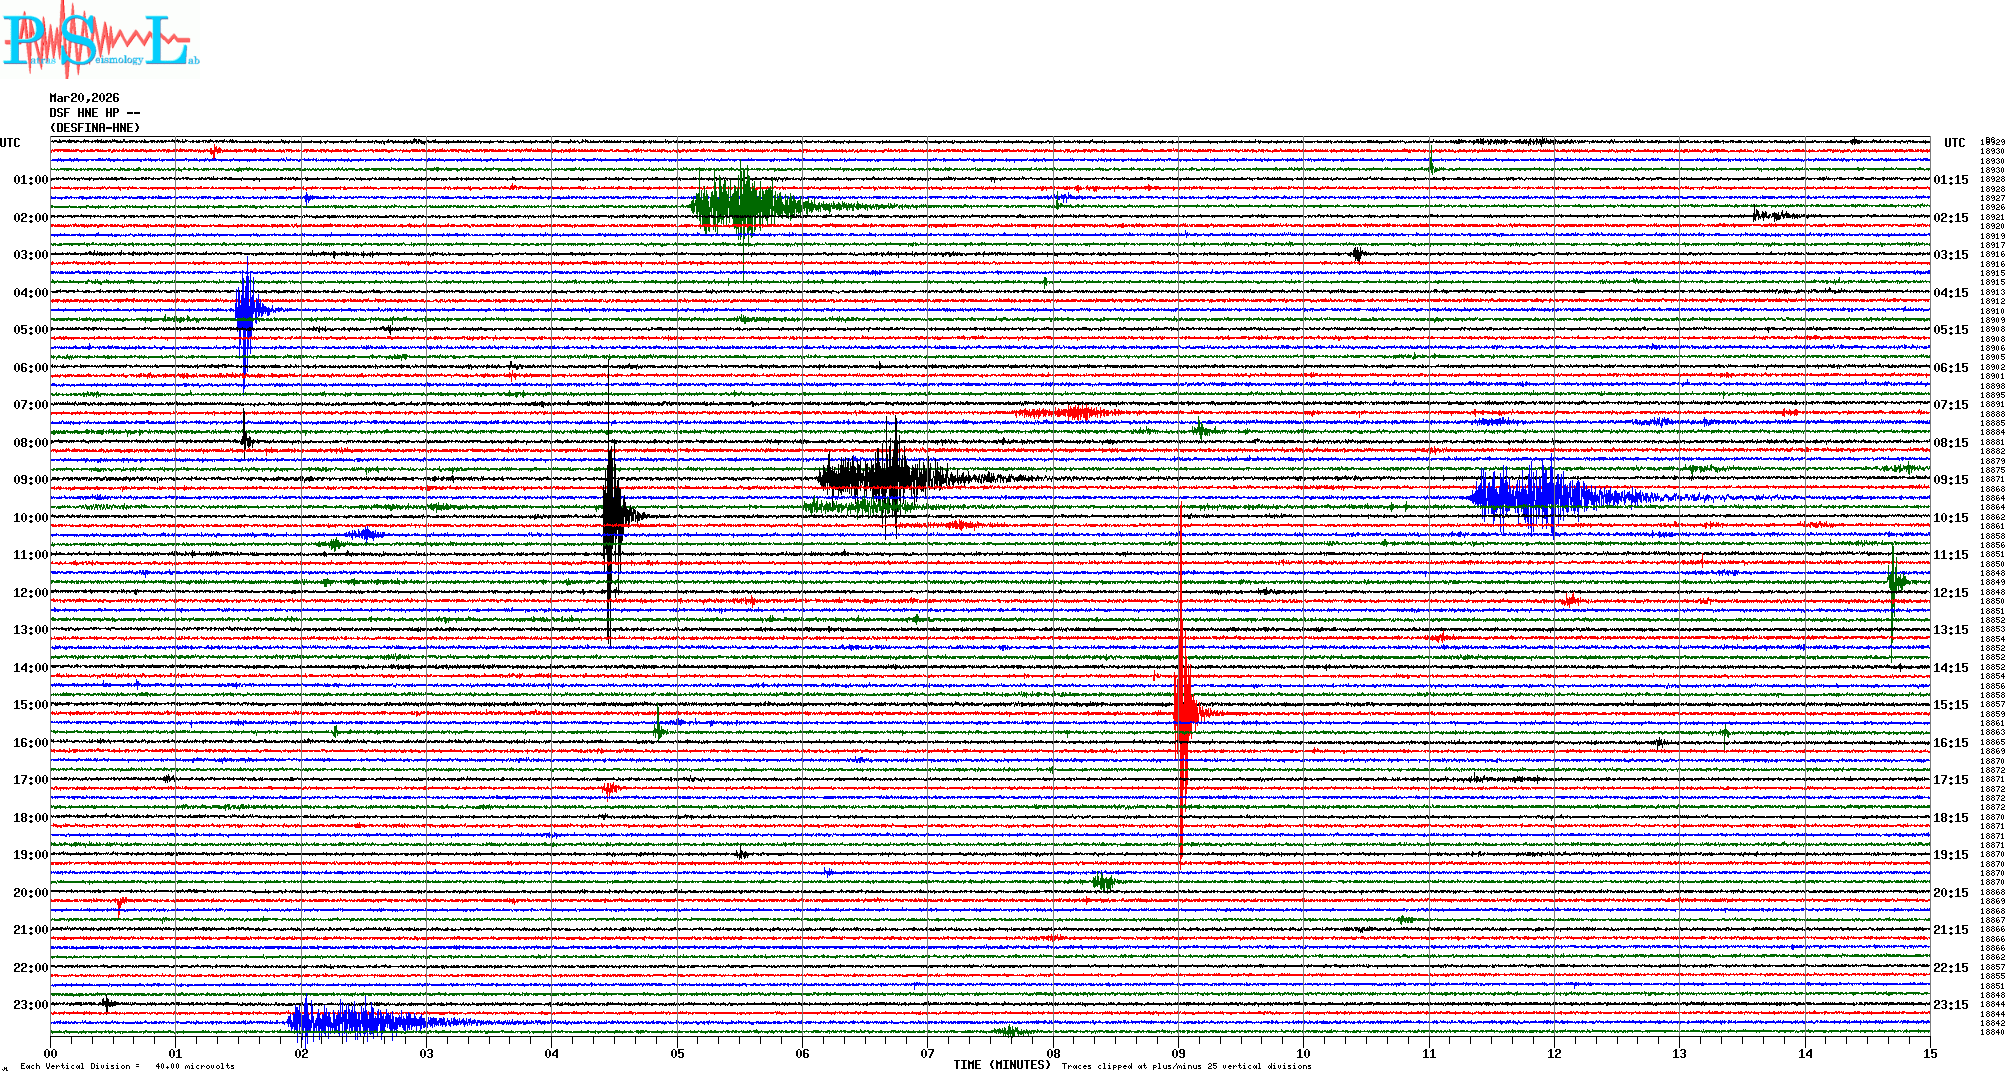
Task: Click the large green burst near 02:00
Action: click(742, 205)
